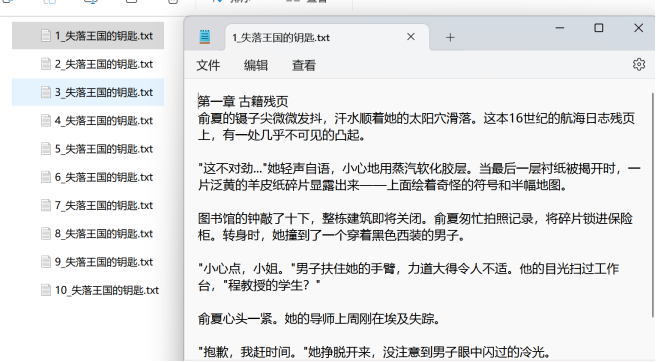
Task: Select file 8_失落王国的钥匙.txt in list
Action: pos(88,234)
